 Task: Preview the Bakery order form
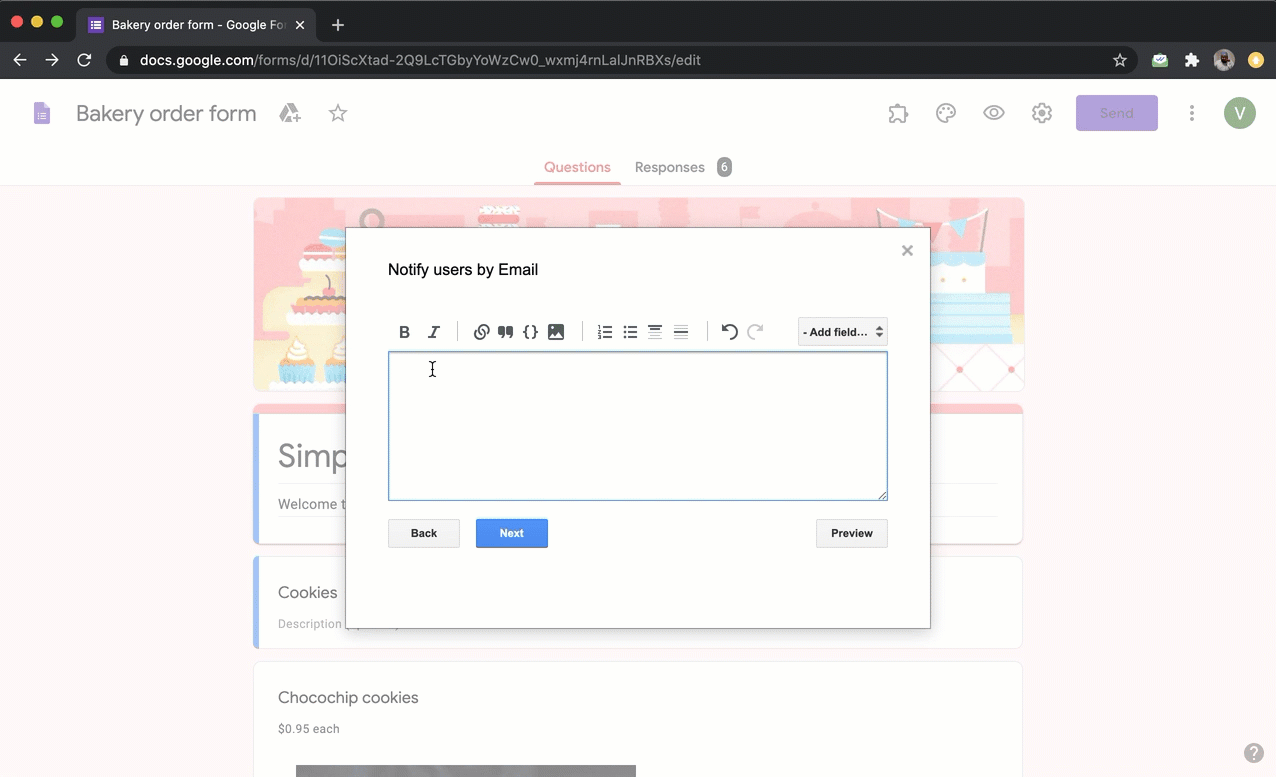pyautogui.click(x=994, y=113)
